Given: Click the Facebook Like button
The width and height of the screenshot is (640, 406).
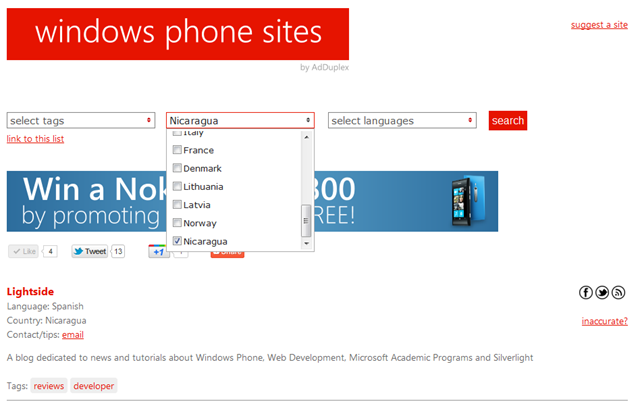Looking at the screenshot, I should [x=23, y=251].
